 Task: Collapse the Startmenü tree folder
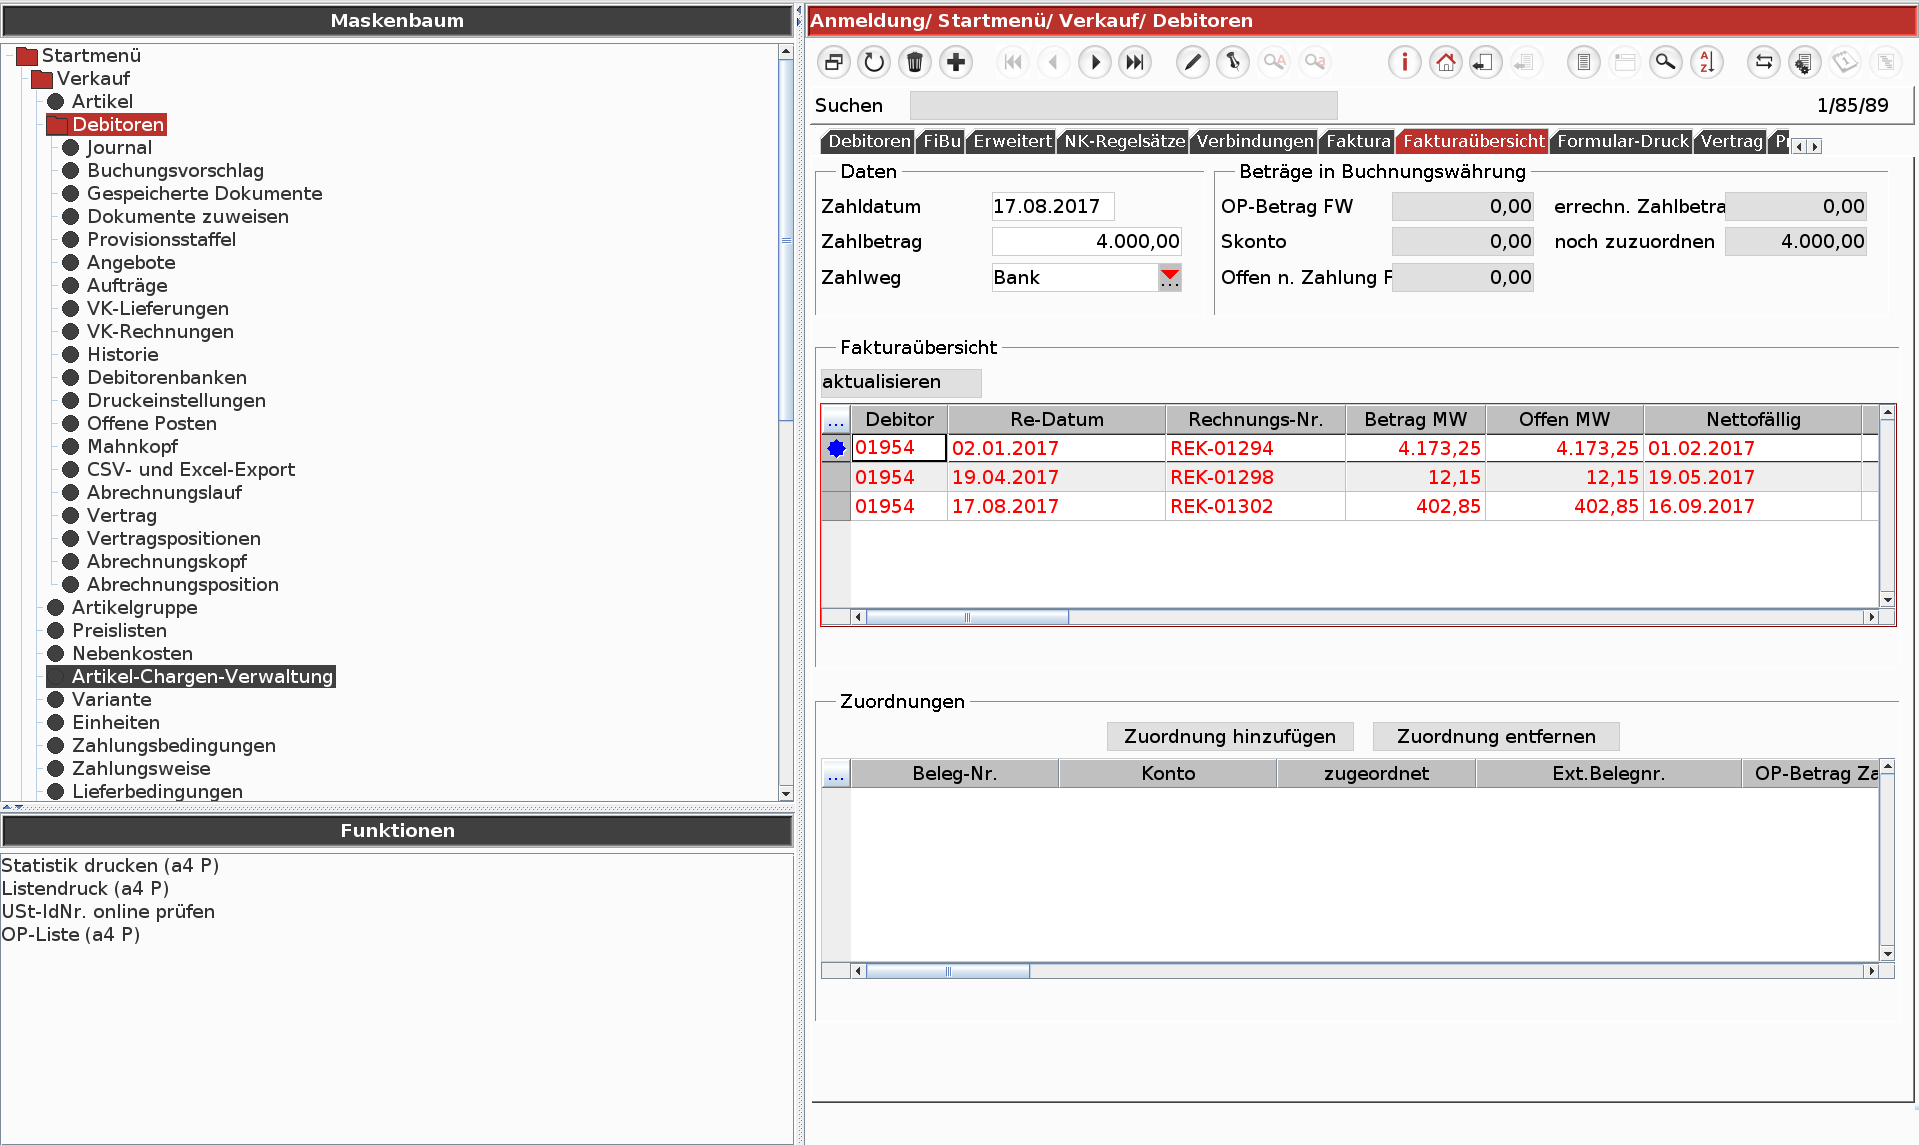tap(27, 56)
